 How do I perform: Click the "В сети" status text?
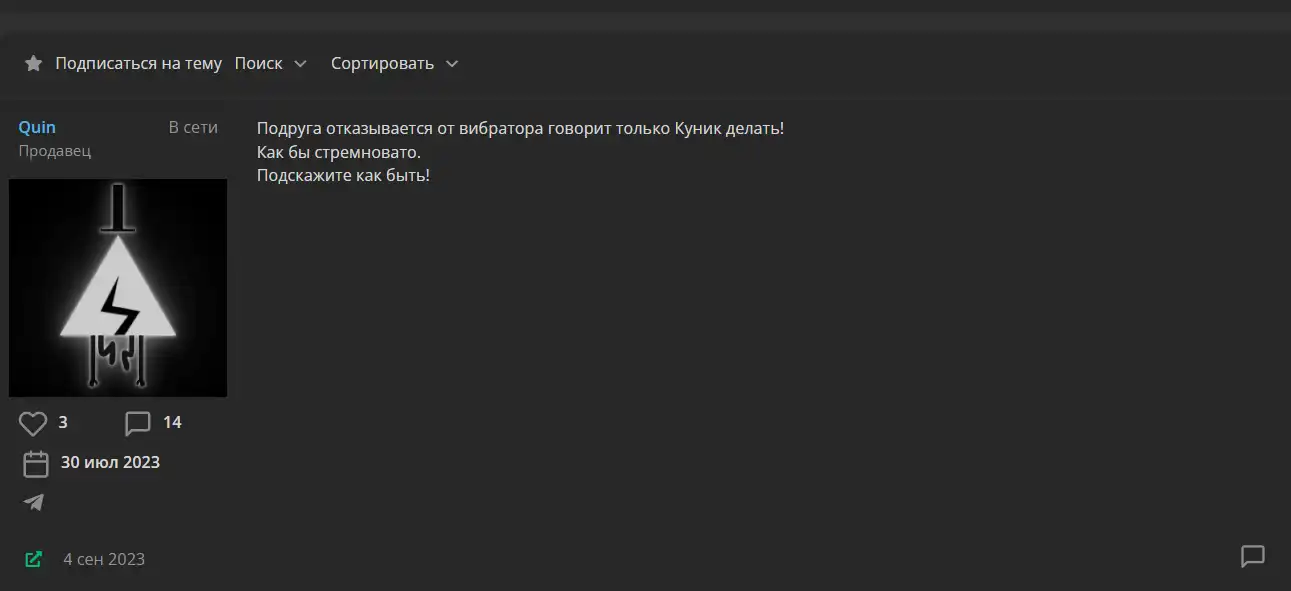tap(193, 127)
